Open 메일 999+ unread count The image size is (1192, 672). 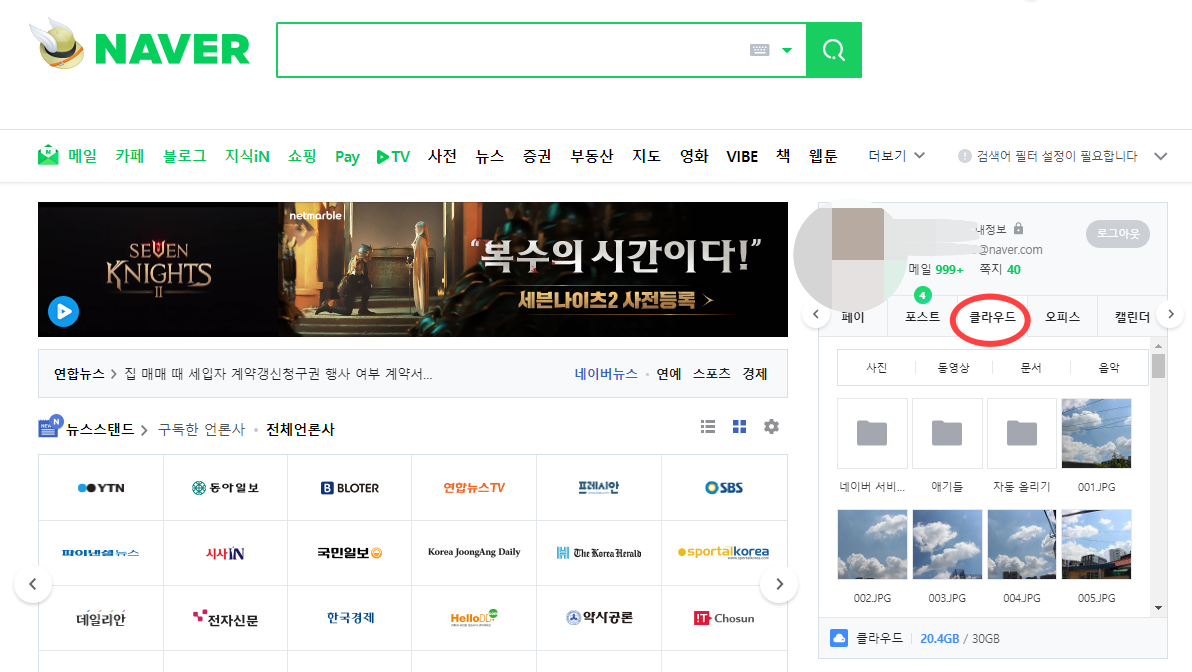[x=936, y=270]
